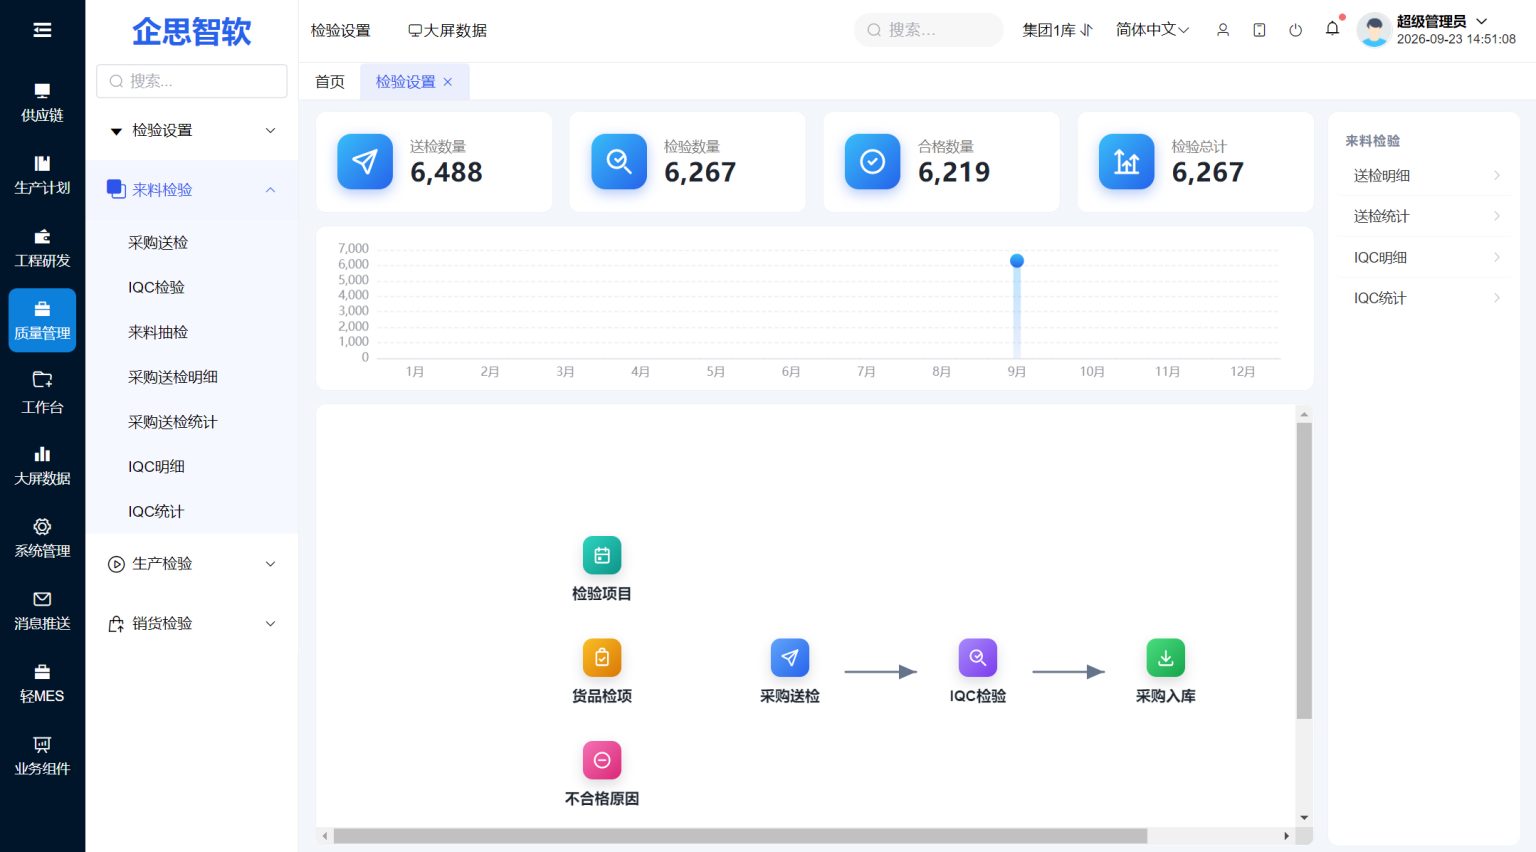Click the IQC检验 flow icon
Viewport: 1536px width, 852px height.
coord(978,658)
